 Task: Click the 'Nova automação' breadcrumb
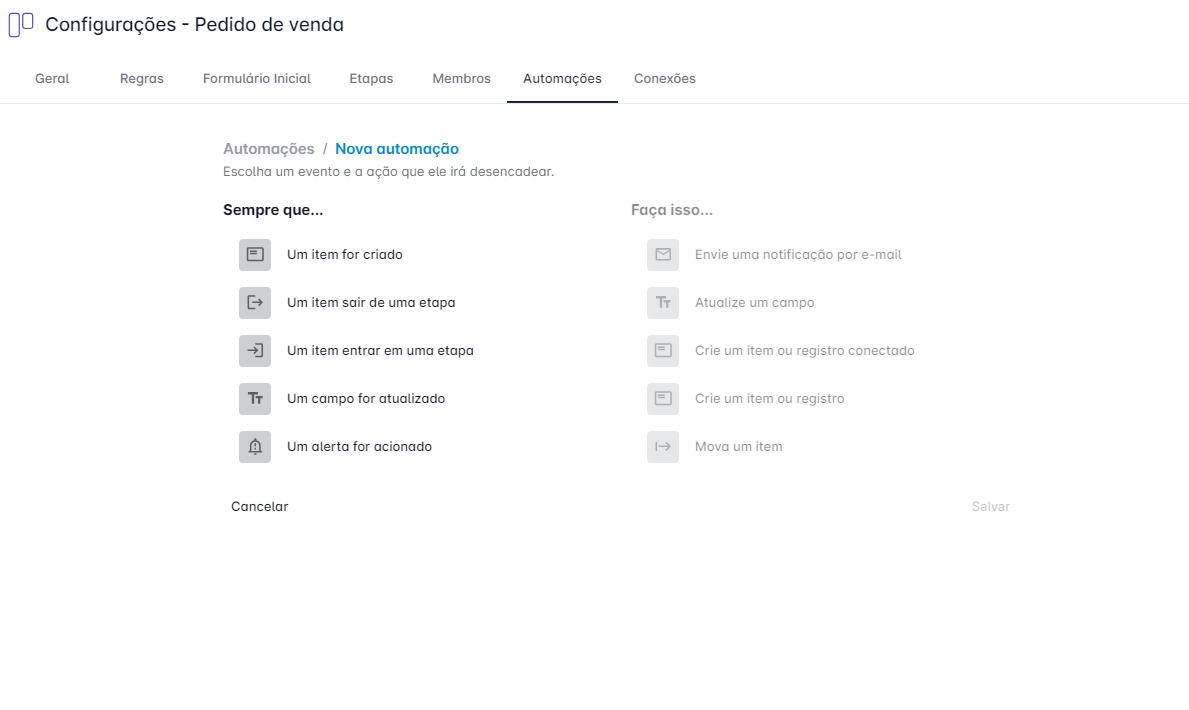tap(397, 149)
